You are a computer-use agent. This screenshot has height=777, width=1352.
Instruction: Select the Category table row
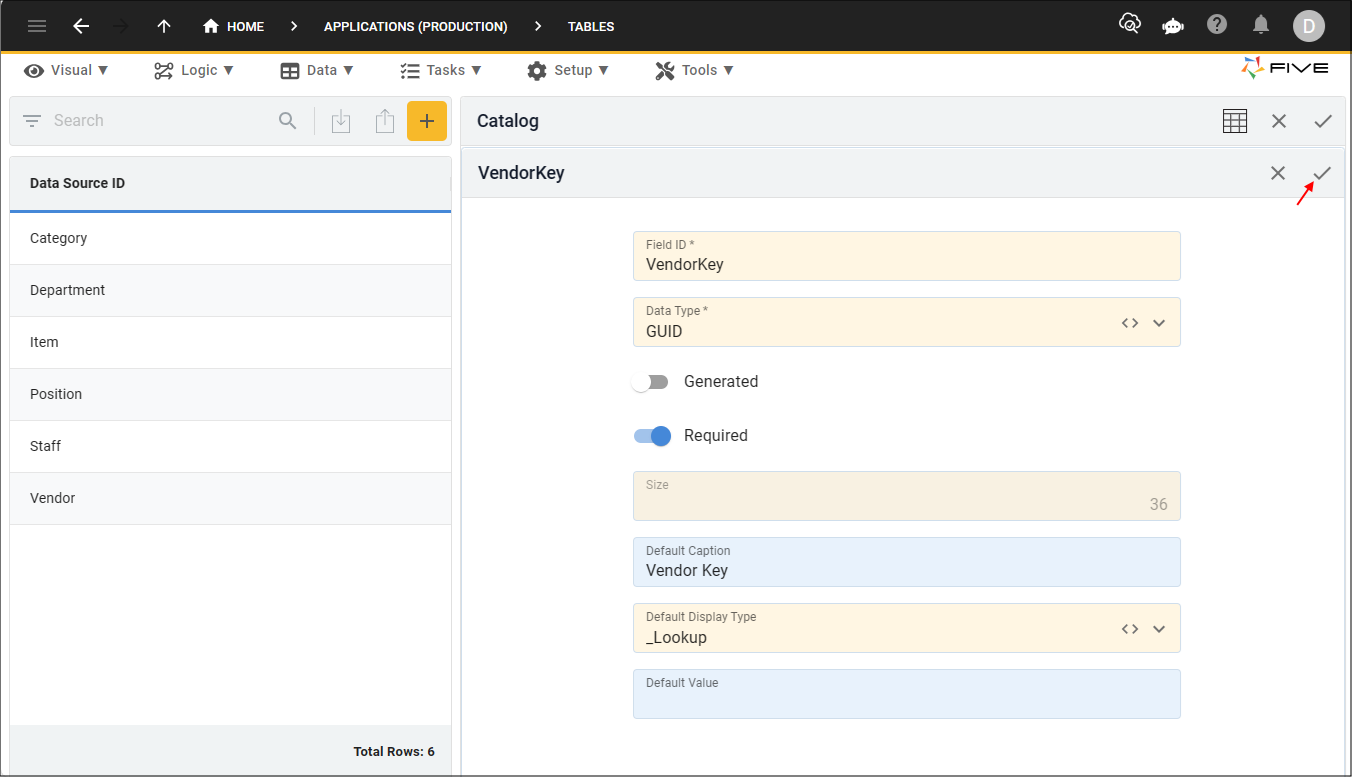tap(230, 238)
